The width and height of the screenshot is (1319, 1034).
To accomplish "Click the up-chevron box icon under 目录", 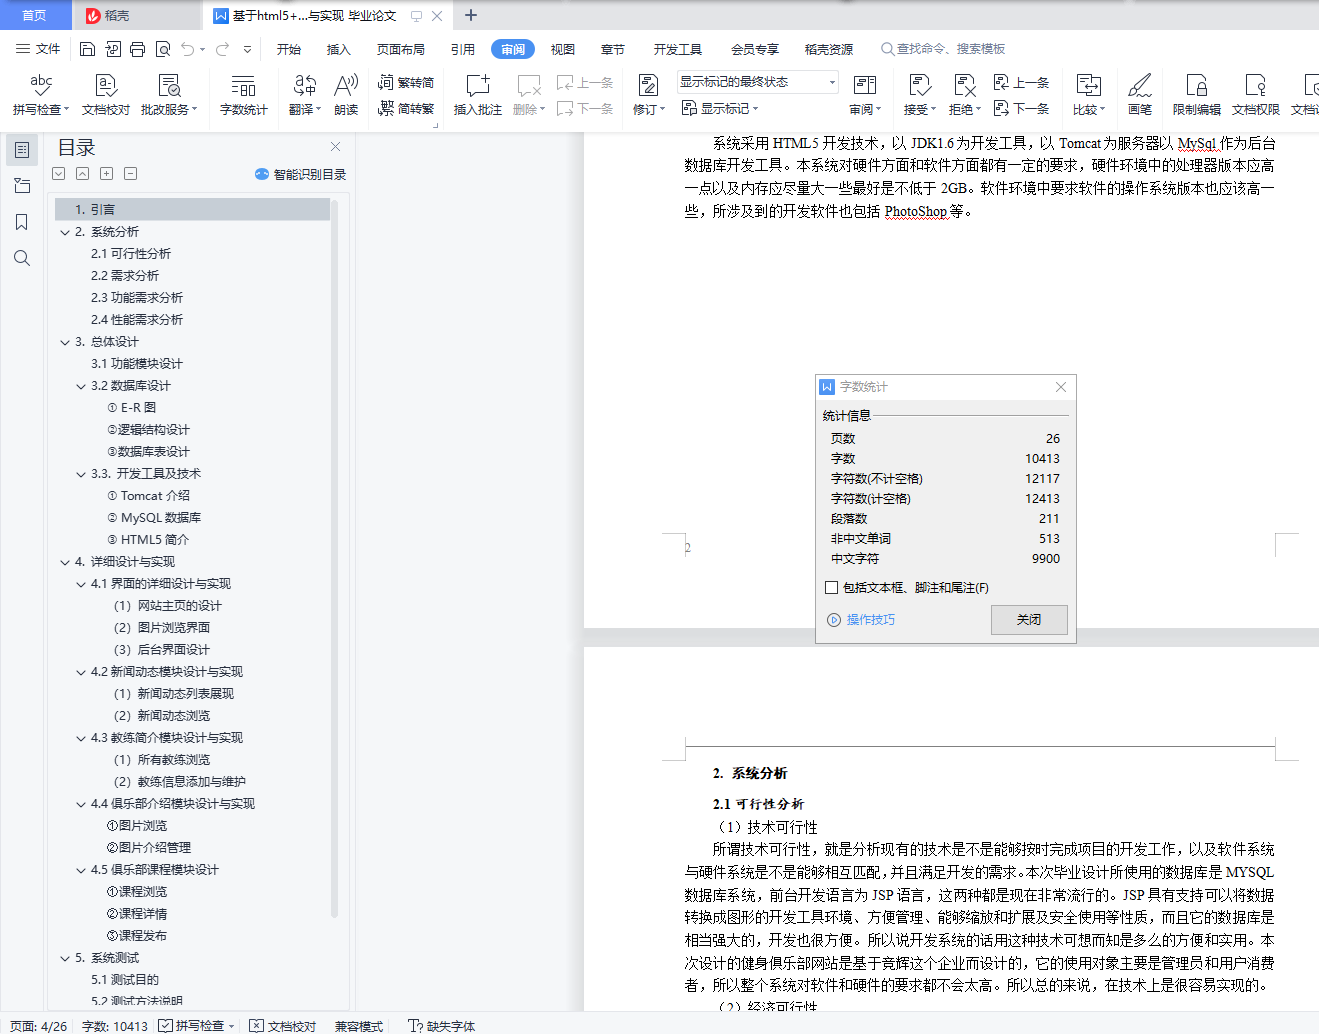I will pos(82,173).
